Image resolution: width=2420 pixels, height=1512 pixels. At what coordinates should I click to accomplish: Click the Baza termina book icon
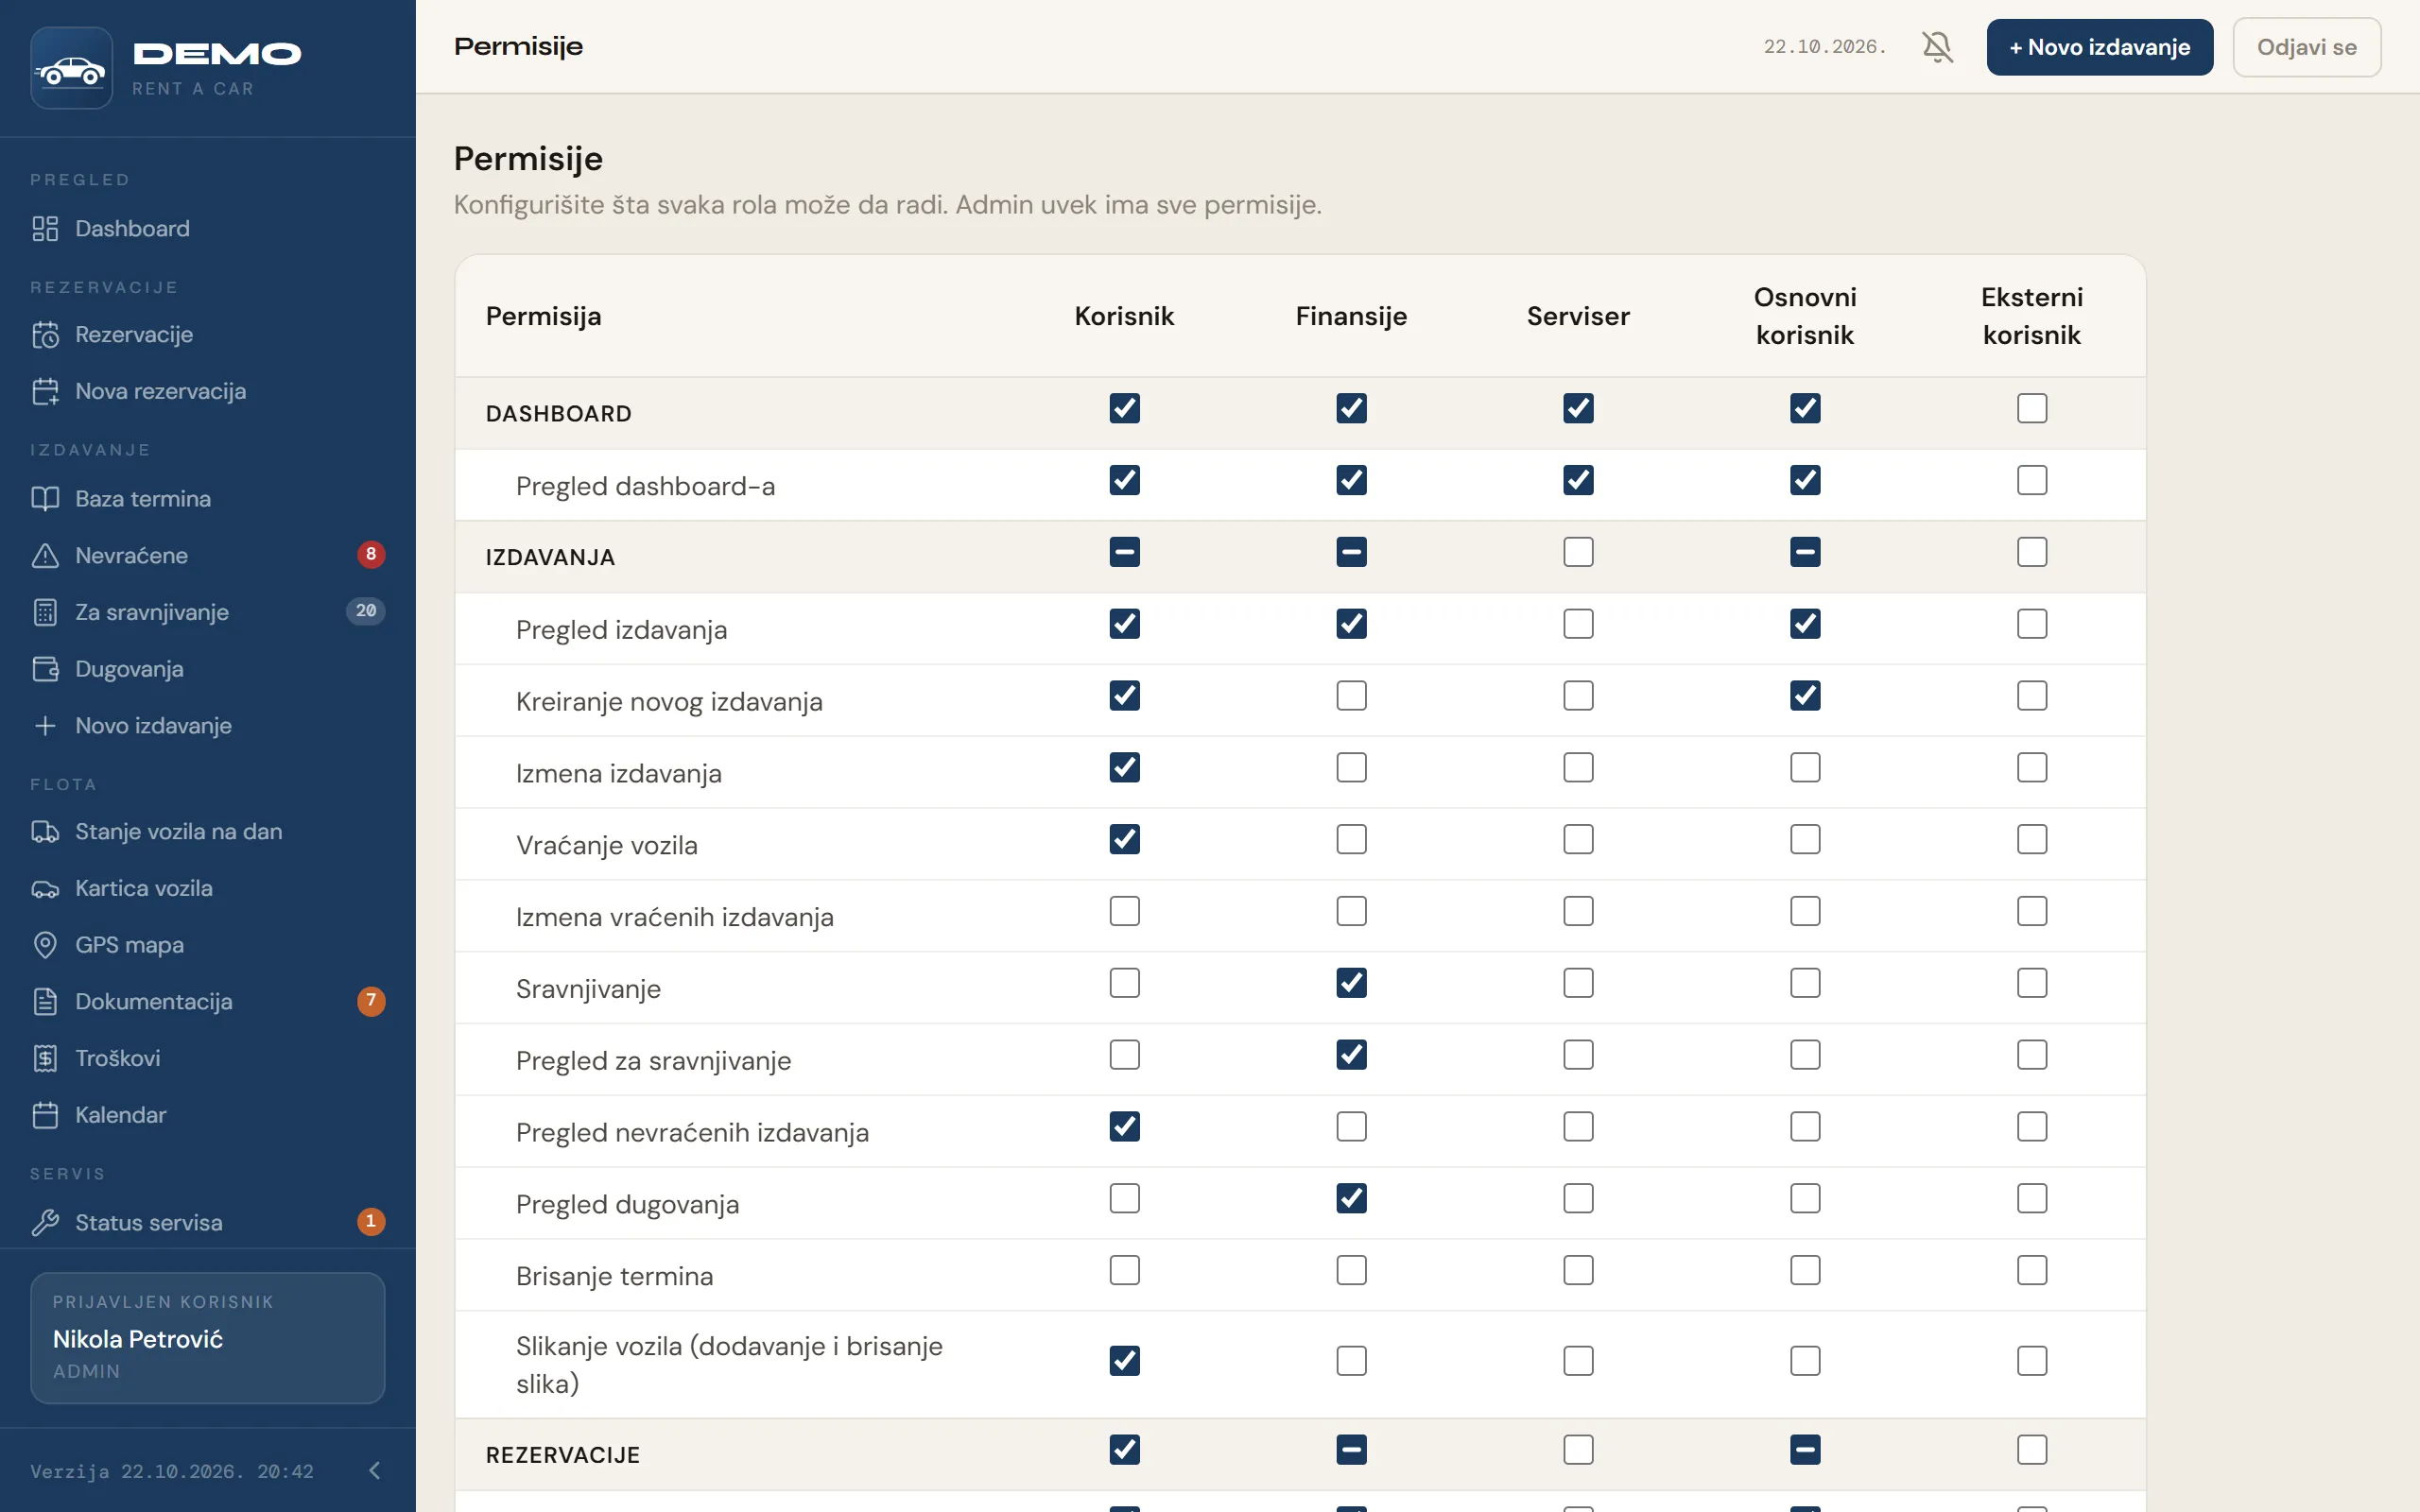[45, 498]
